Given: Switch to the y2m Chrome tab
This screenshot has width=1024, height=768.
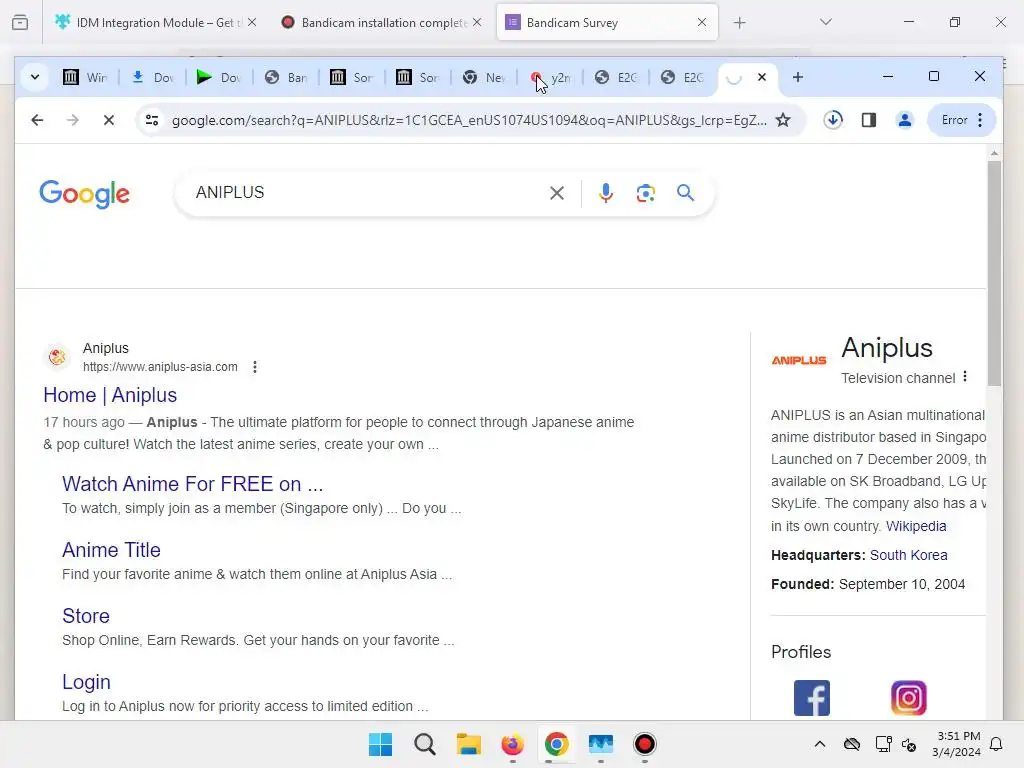Looking at the screenshot, I should pyautogui.click(x=551, y=78).
